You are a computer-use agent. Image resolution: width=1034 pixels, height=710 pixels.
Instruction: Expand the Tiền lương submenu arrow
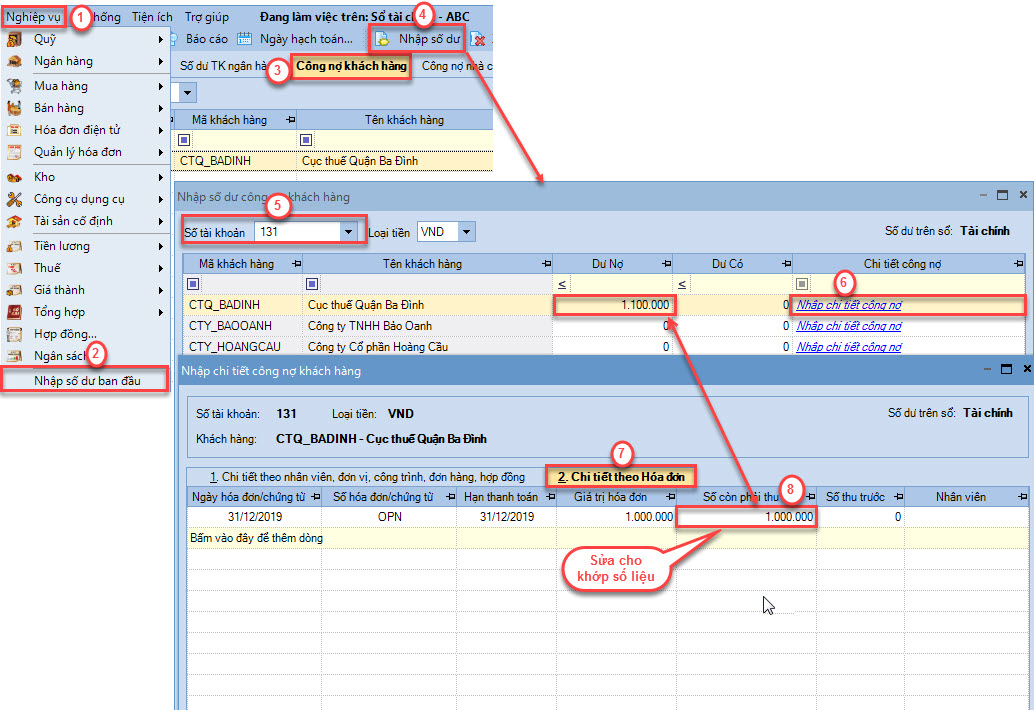pyautogui.click(x=160, y=247)
